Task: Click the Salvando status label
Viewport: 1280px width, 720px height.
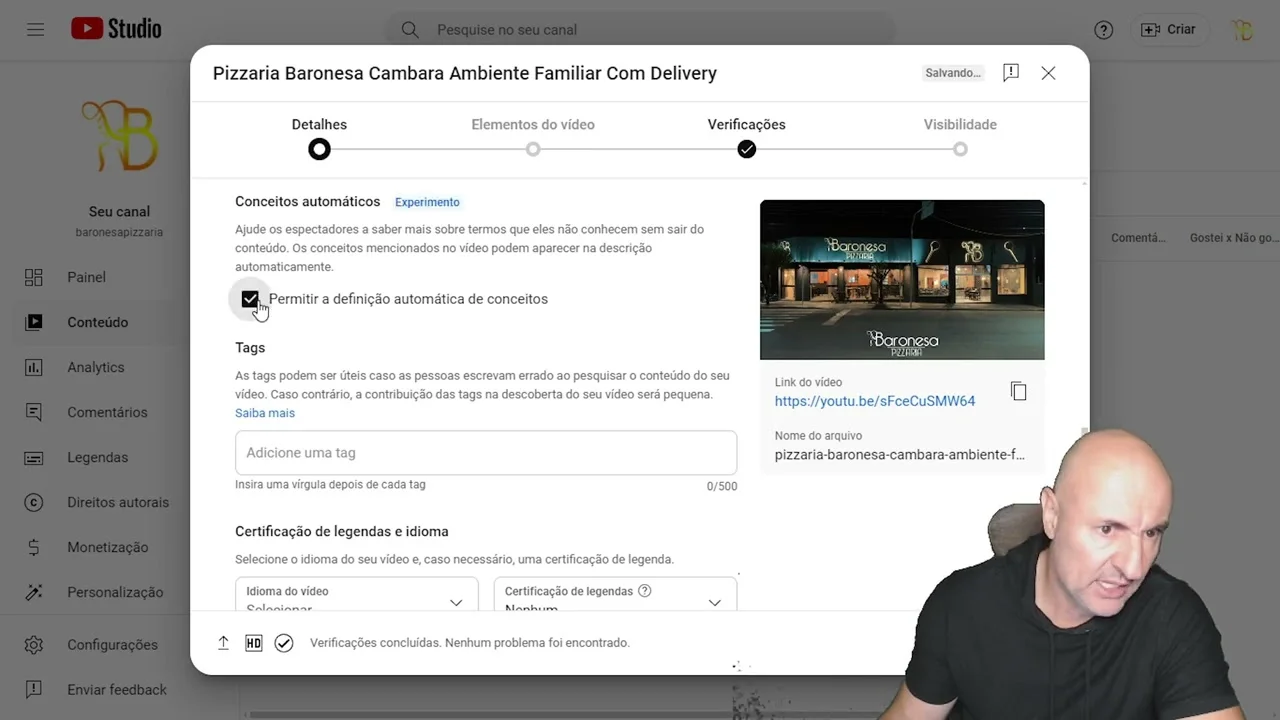Action: click(x=953, y=73)
